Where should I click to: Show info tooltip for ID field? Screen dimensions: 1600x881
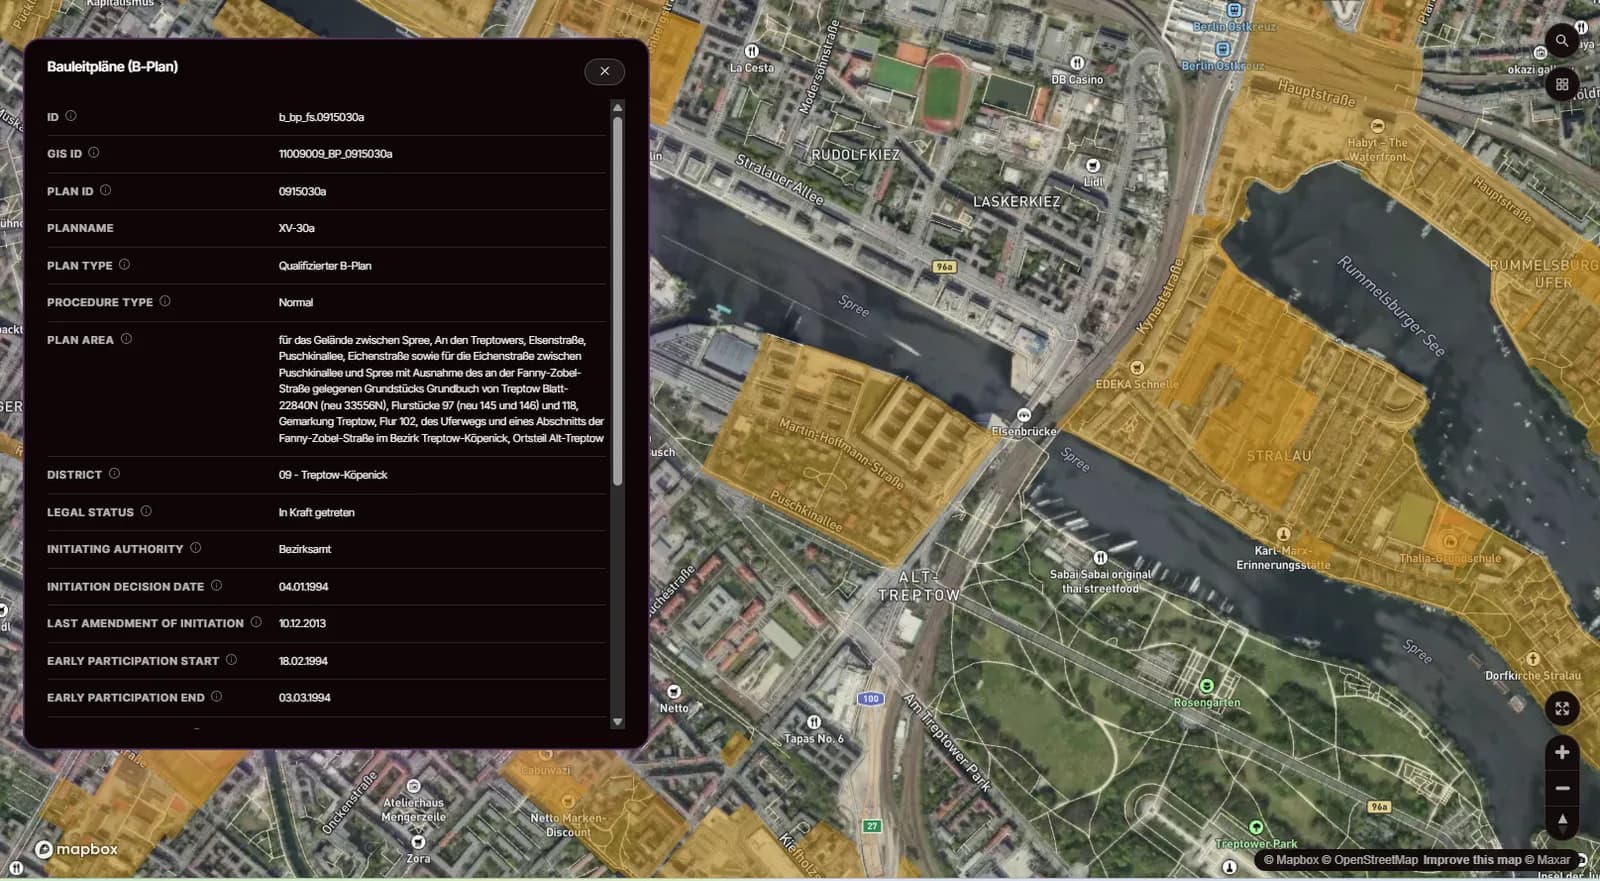pyautogui.click(x=70, y=116)
